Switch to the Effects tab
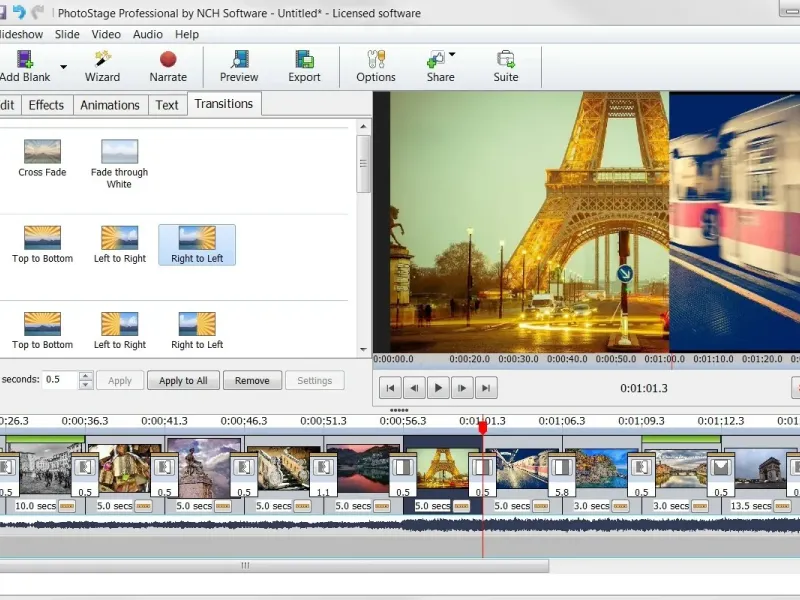The image size is (800, 600). (46, 105)
